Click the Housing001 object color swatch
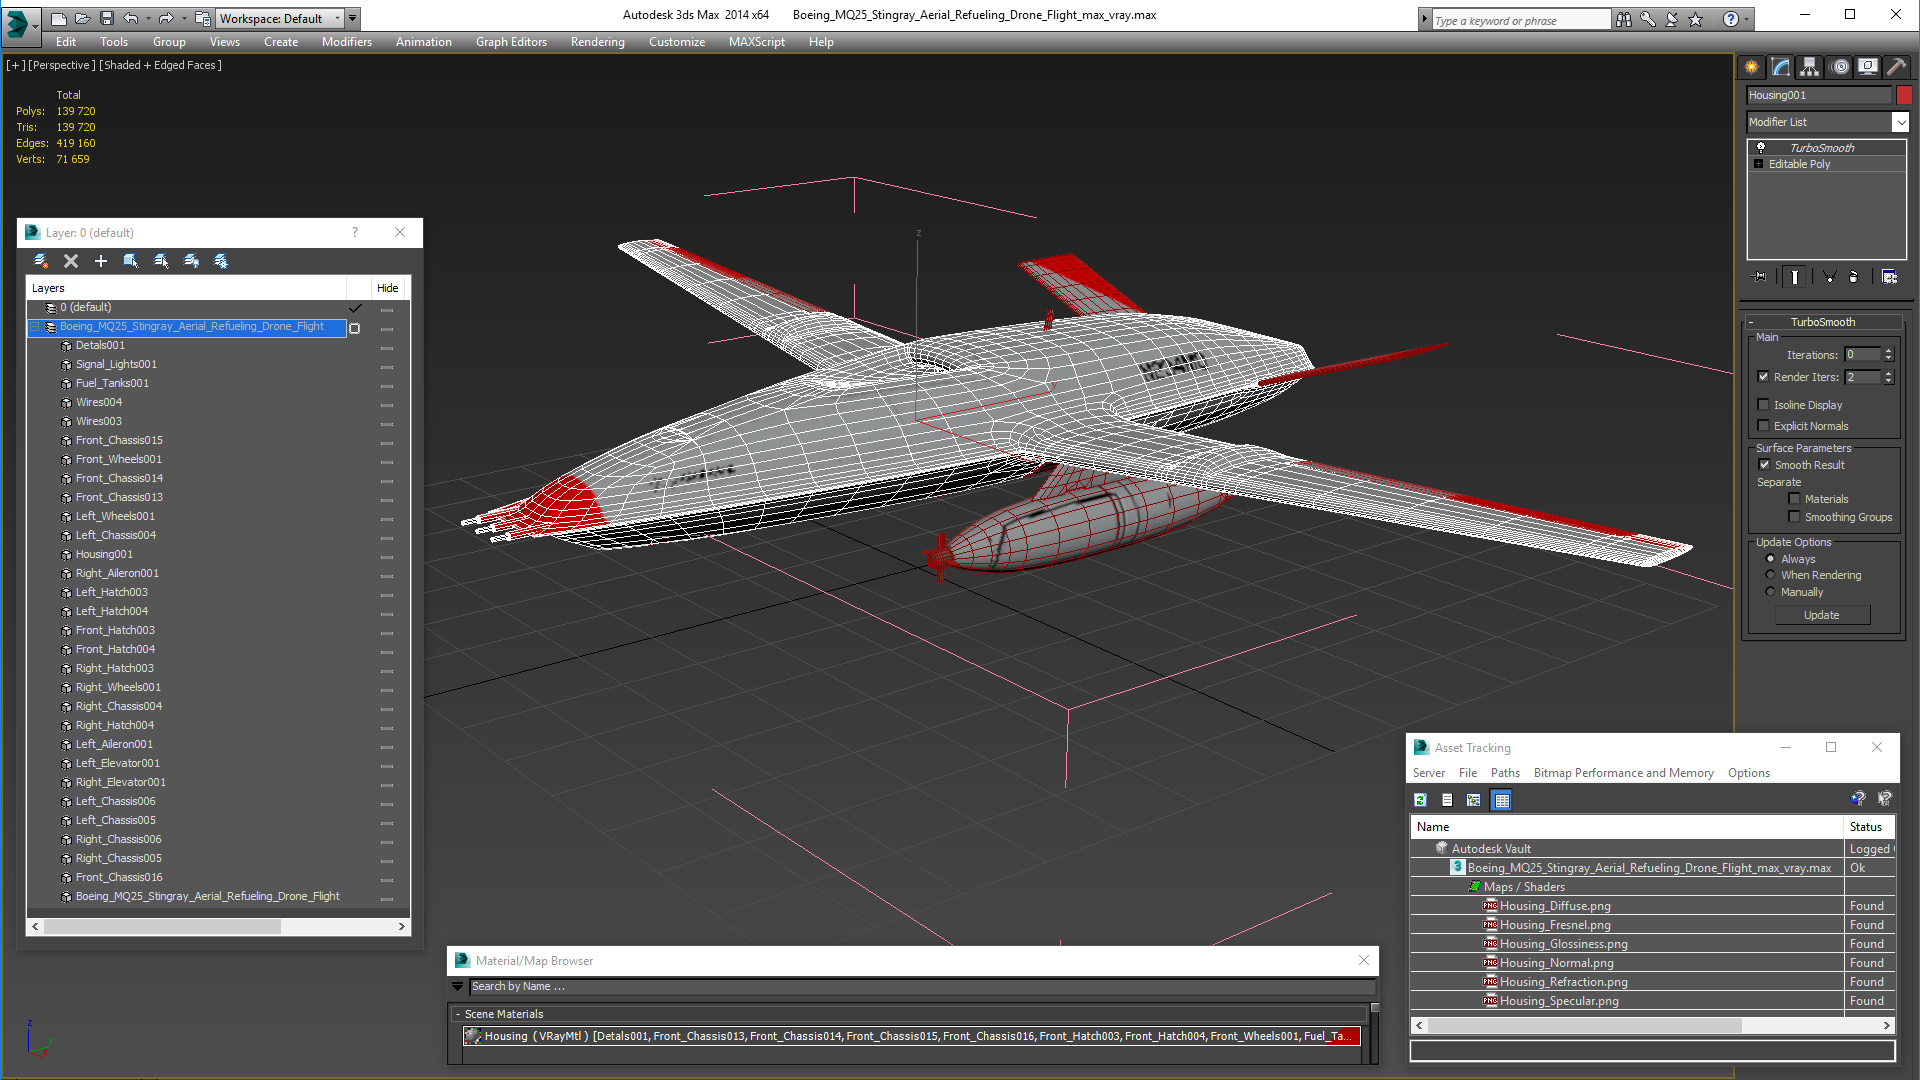The height and width of the screenshot is (1080, 1920). point(1904,96)
